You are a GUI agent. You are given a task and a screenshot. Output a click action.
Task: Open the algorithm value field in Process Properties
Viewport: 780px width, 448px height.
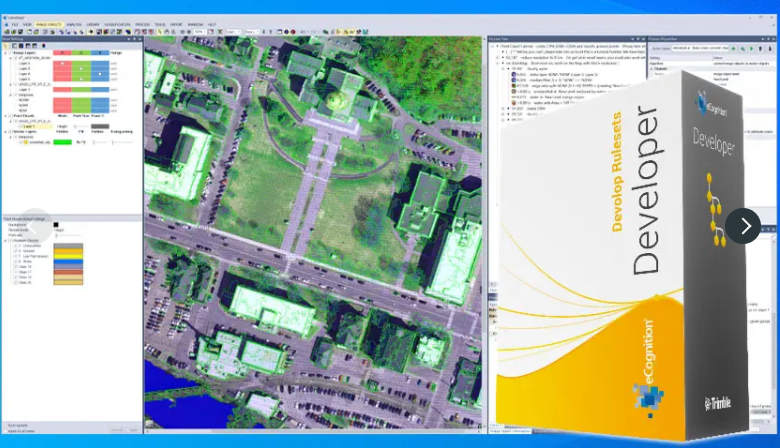(744, 64)
